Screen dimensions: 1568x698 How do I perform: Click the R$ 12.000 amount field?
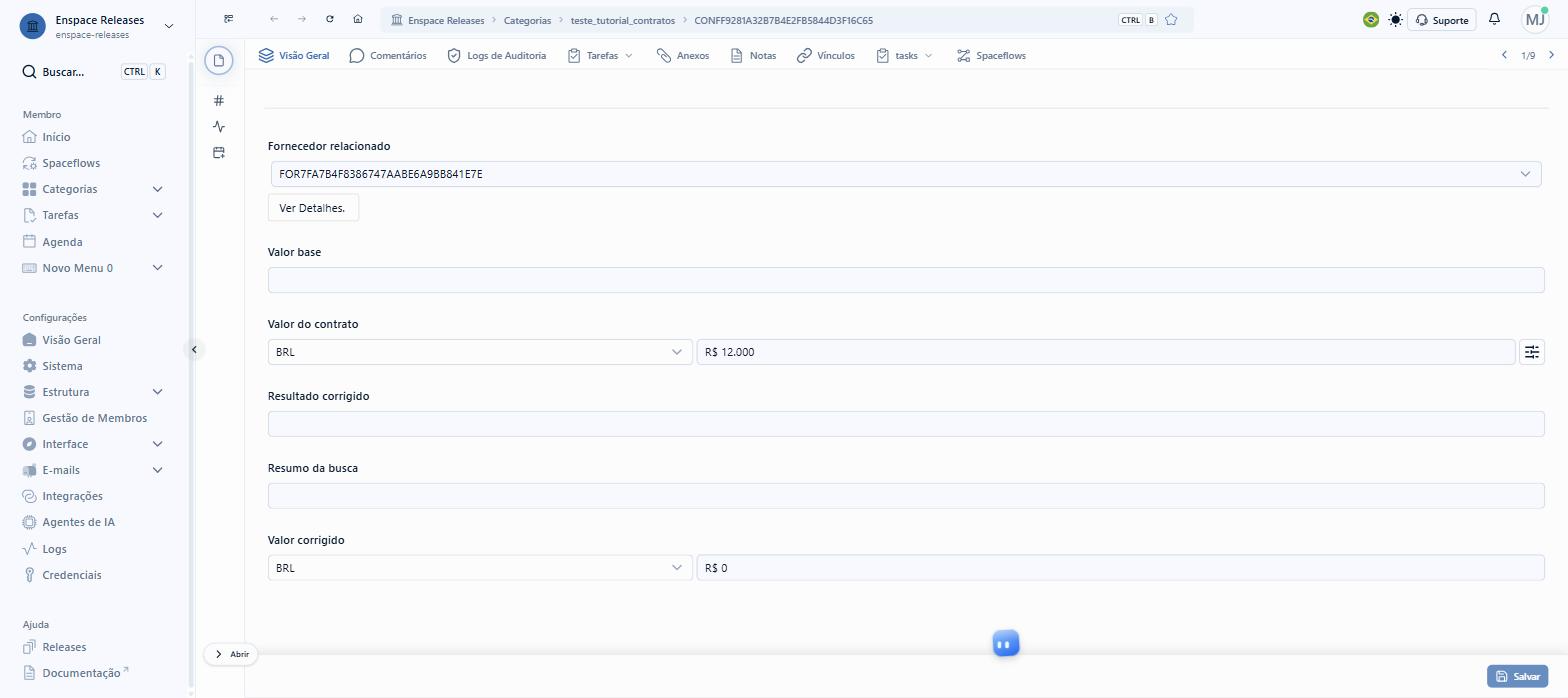point(1106,352)
